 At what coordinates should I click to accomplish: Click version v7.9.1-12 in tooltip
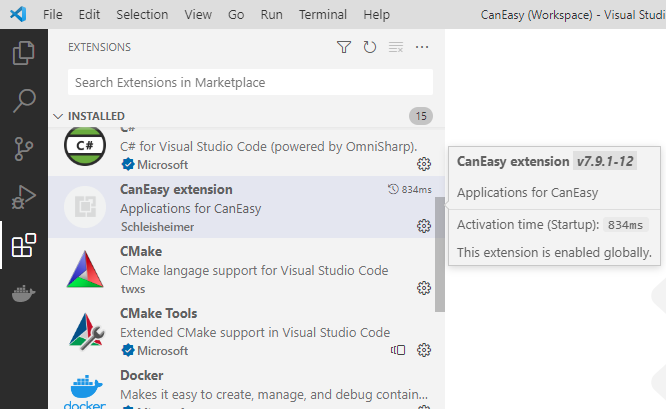[x=605, y=161]
